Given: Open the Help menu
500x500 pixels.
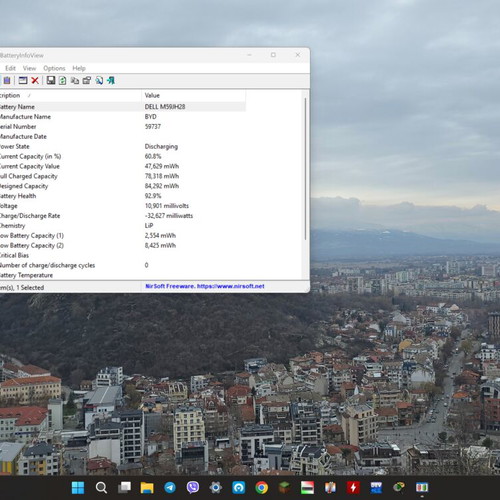Looking at the screenshot, I should (x=79, y=68).
